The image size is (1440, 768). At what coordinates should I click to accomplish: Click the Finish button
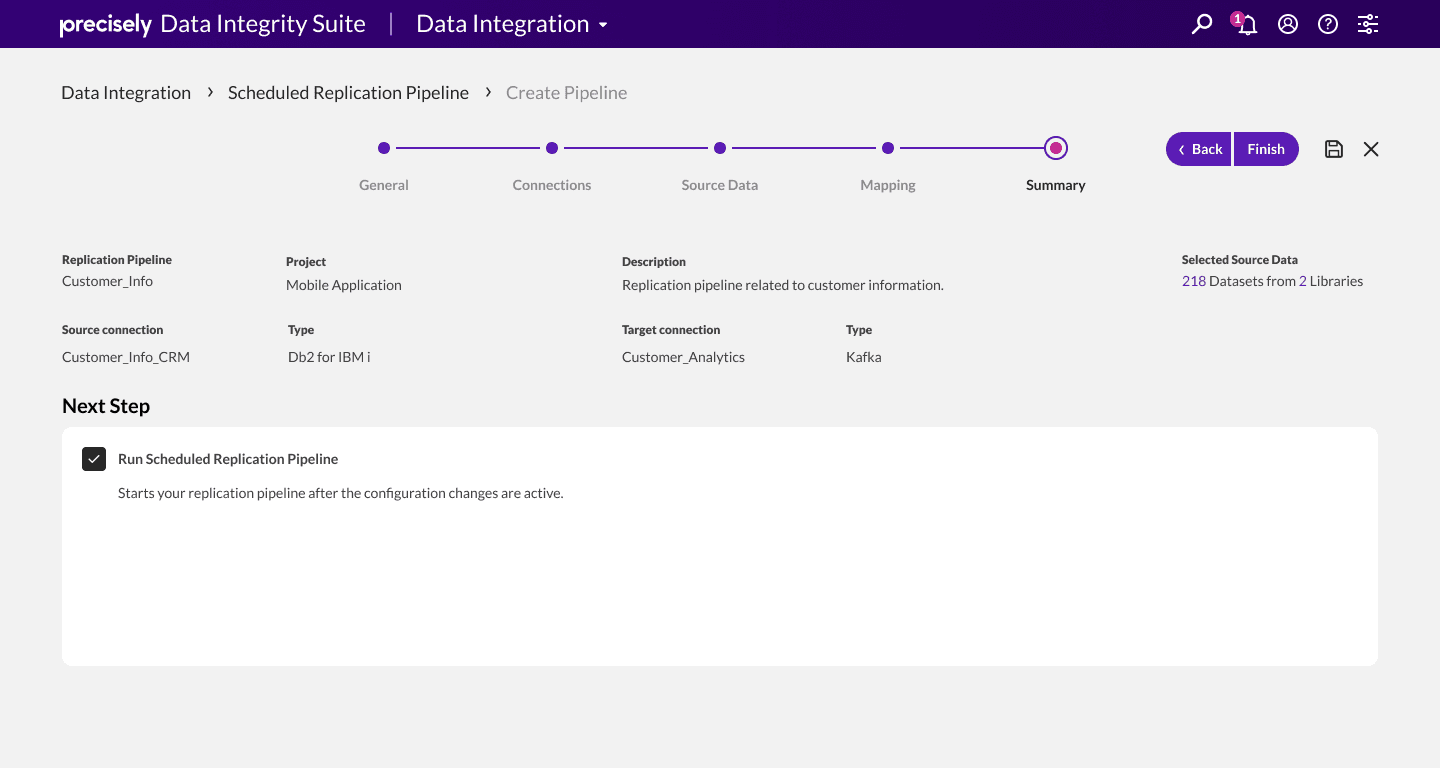tap(1266, 149)
